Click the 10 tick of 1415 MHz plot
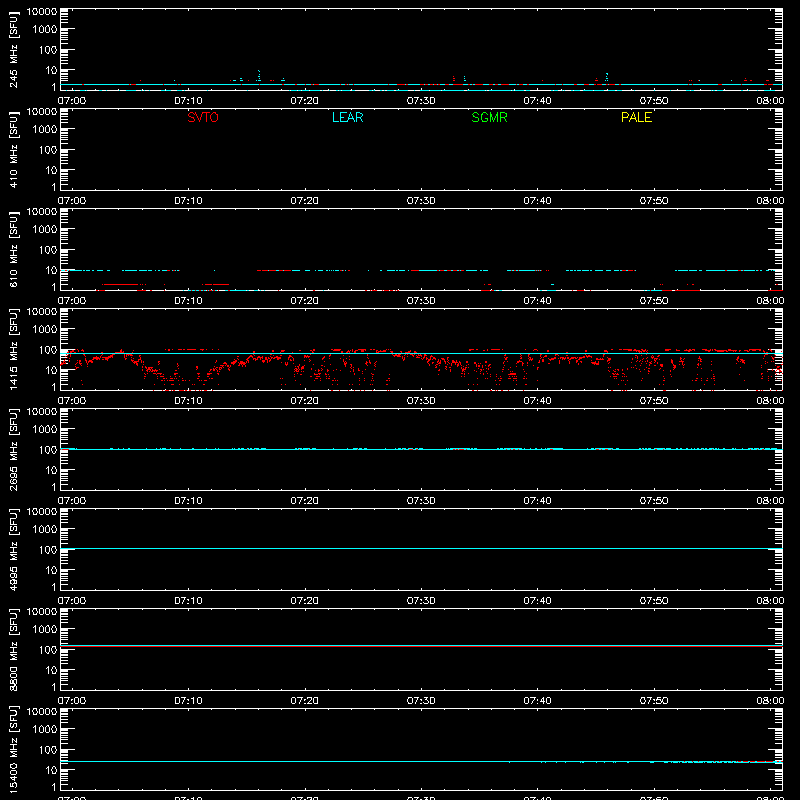 (51, 370)
